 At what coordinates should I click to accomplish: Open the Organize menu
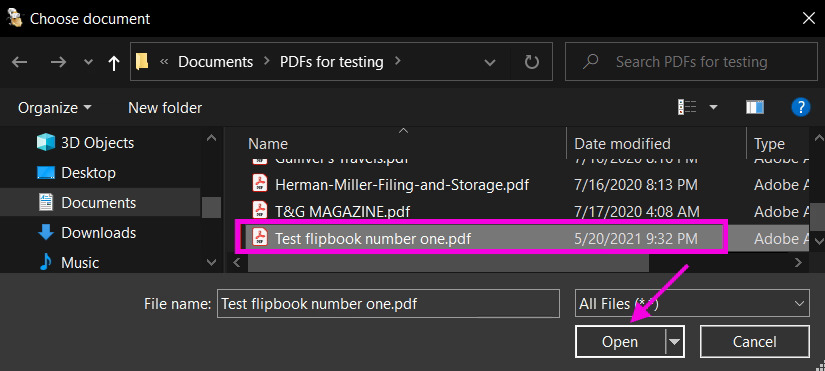click(x=54, y=108)
